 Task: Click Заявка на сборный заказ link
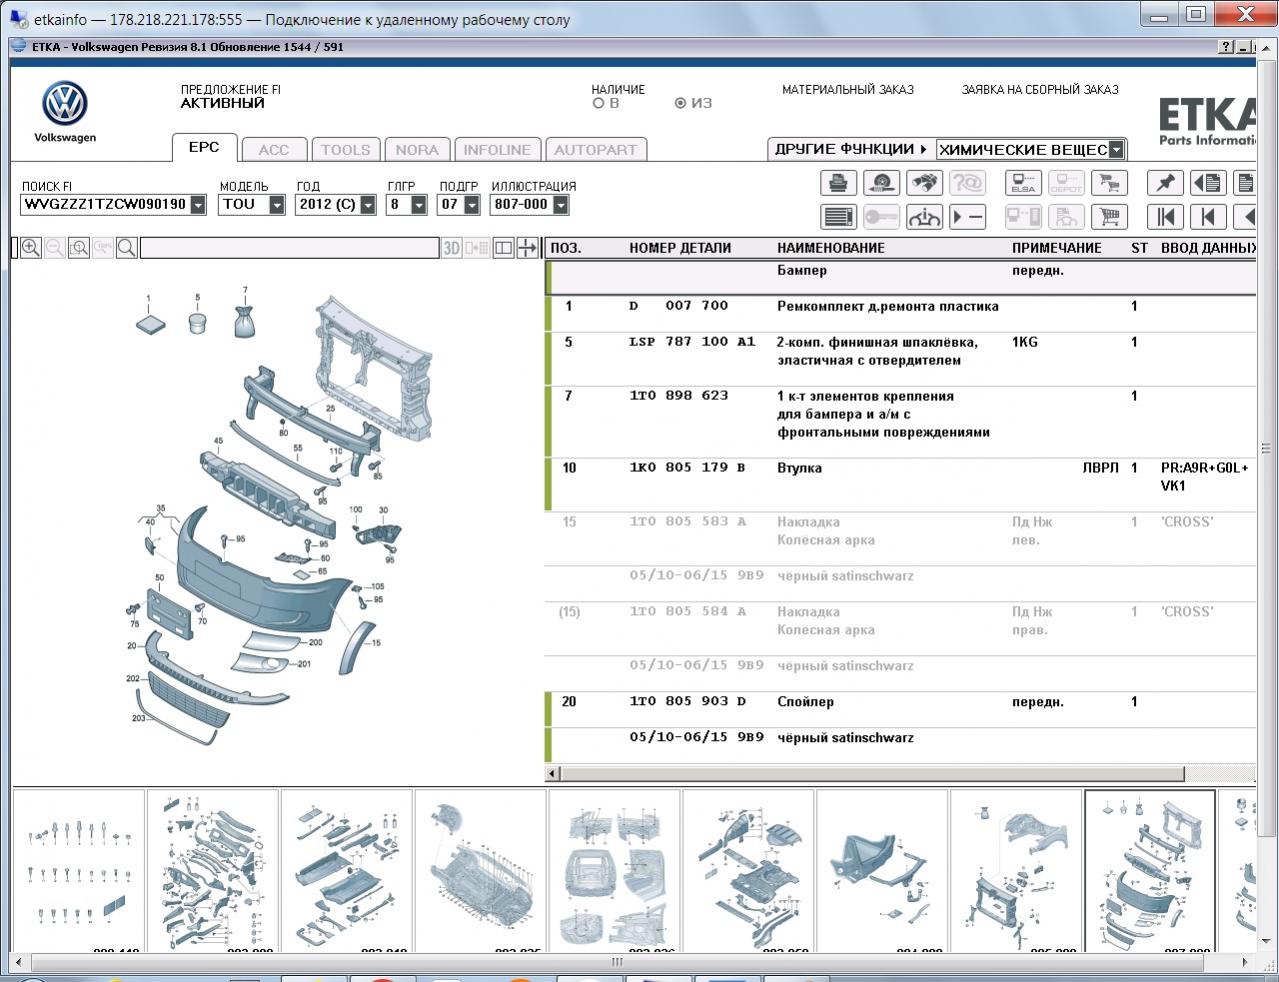coord(1040,90)
